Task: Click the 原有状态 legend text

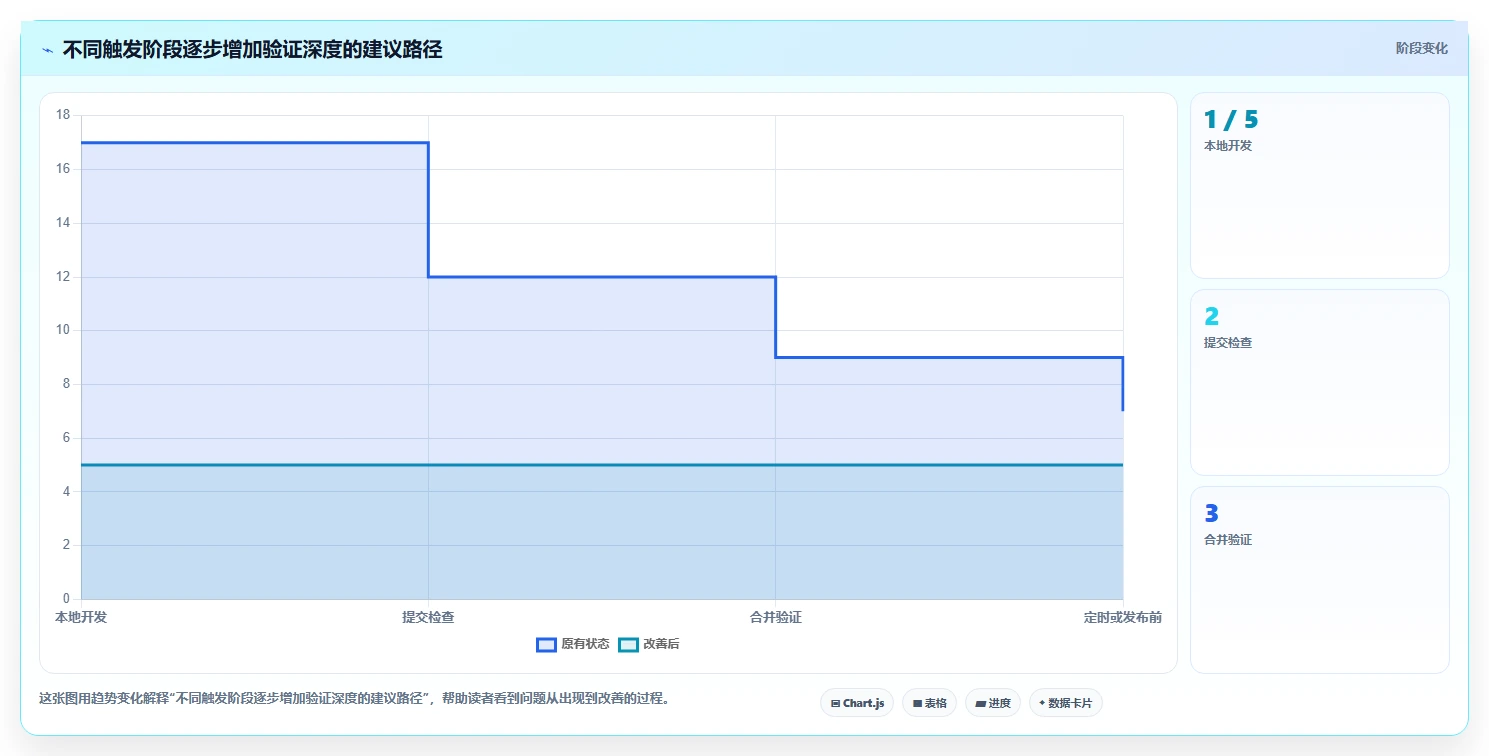Action: 585,645
